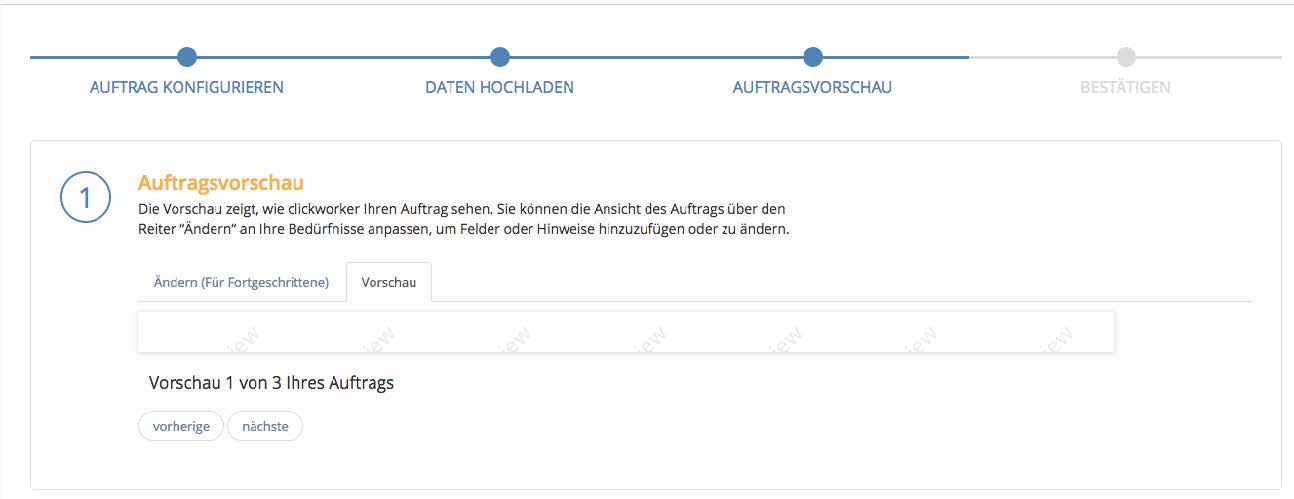Select the Vorschau tab

[389, 282]
